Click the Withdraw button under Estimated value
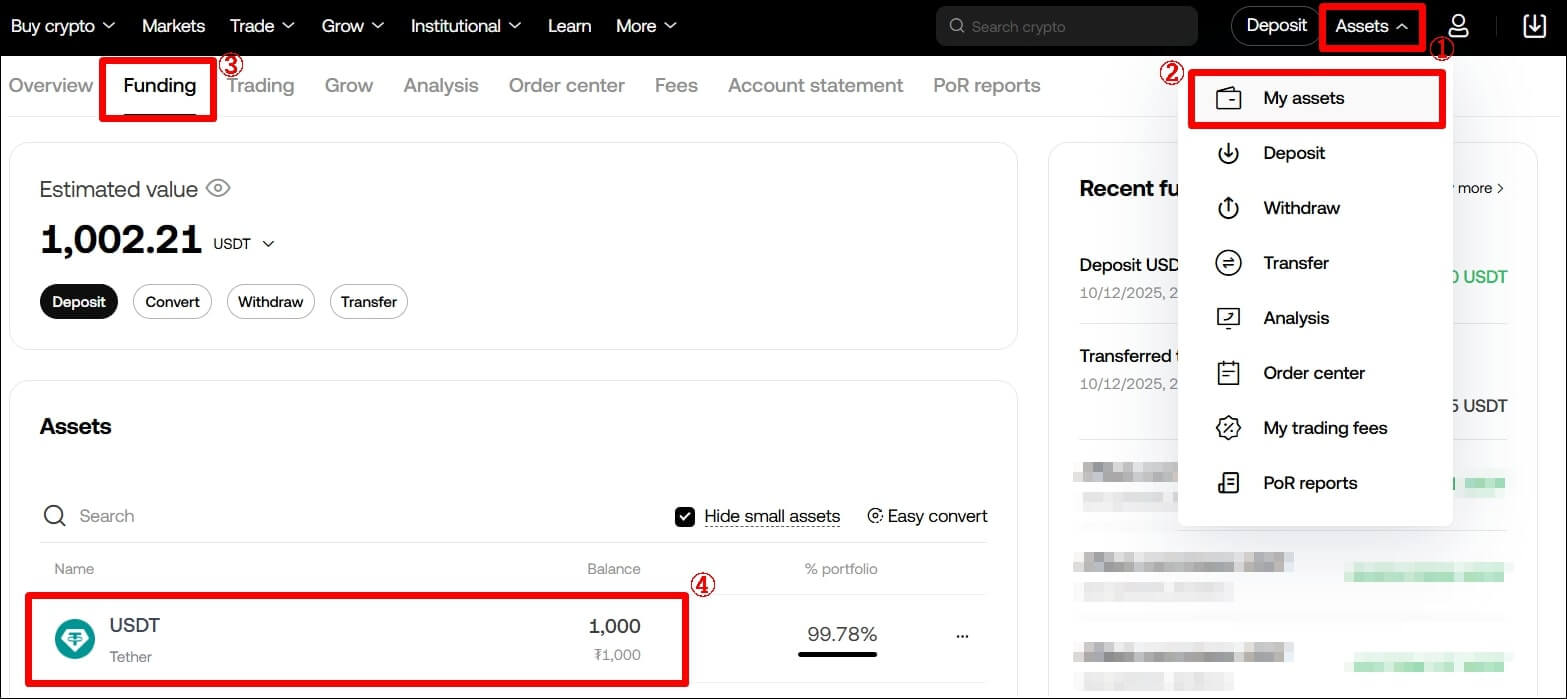Screen dimensions: 1567x699 click(270, 302)
